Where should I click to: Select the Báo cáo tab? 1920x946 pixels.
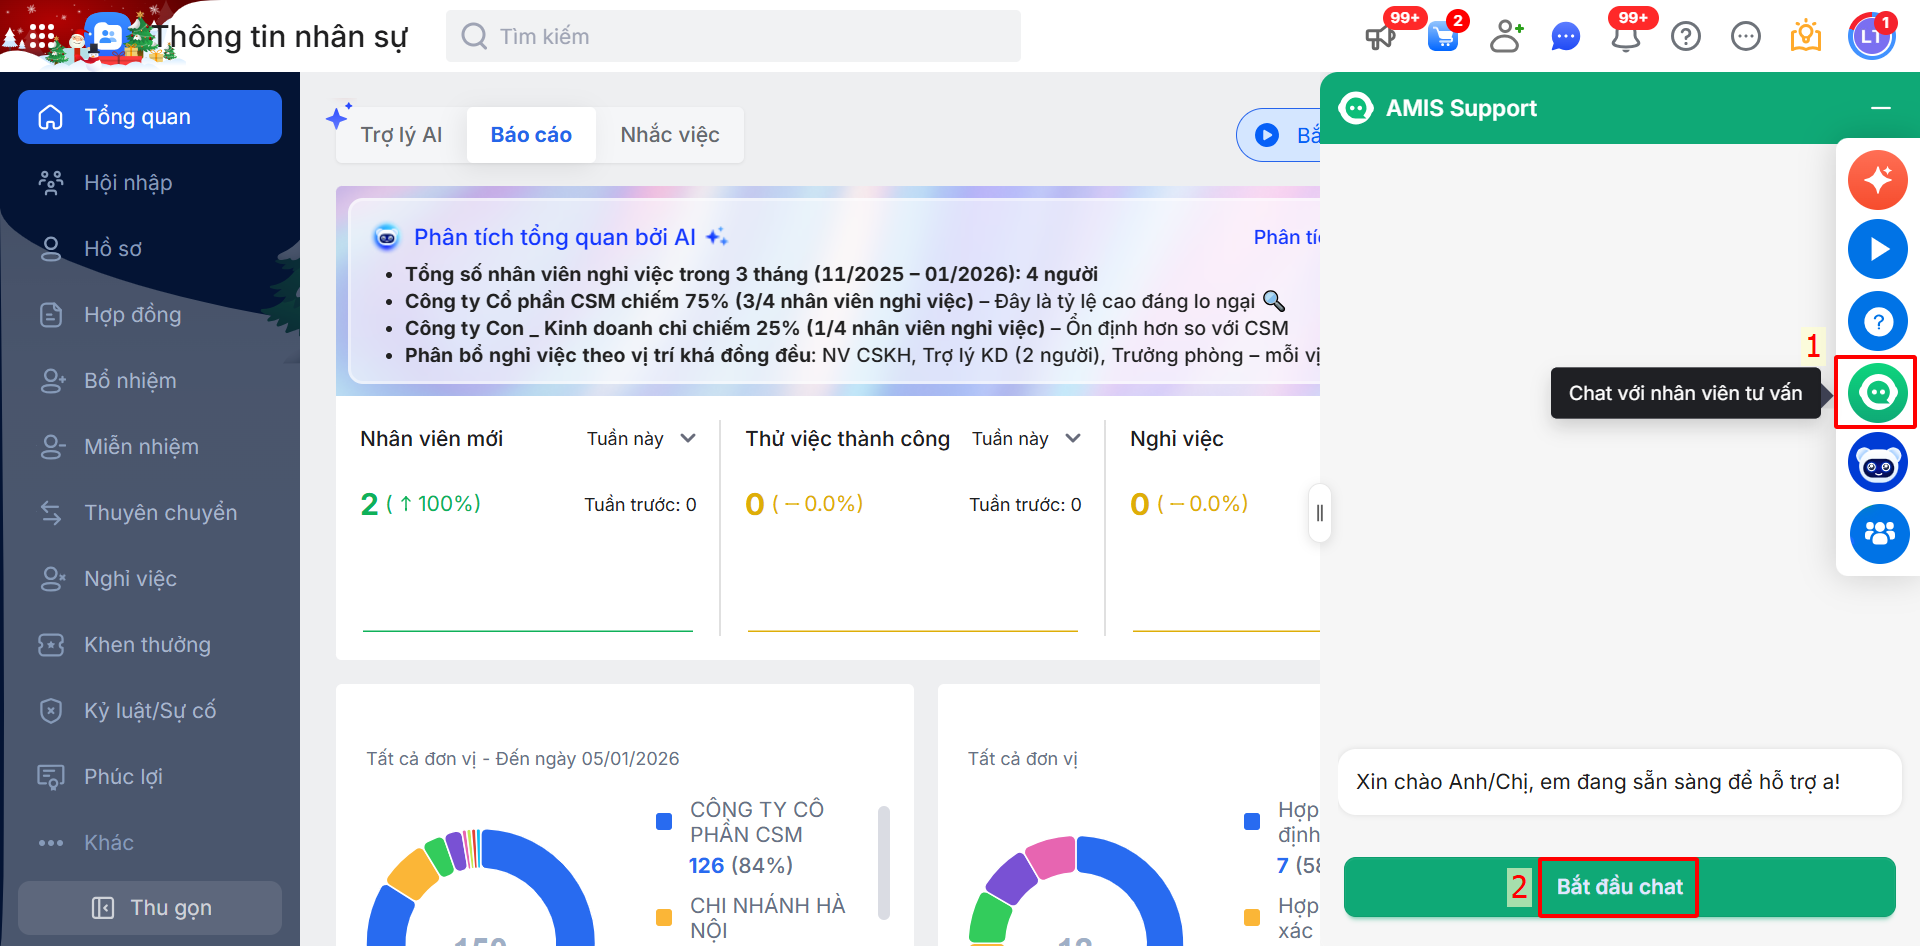click(x=531, y=135)
